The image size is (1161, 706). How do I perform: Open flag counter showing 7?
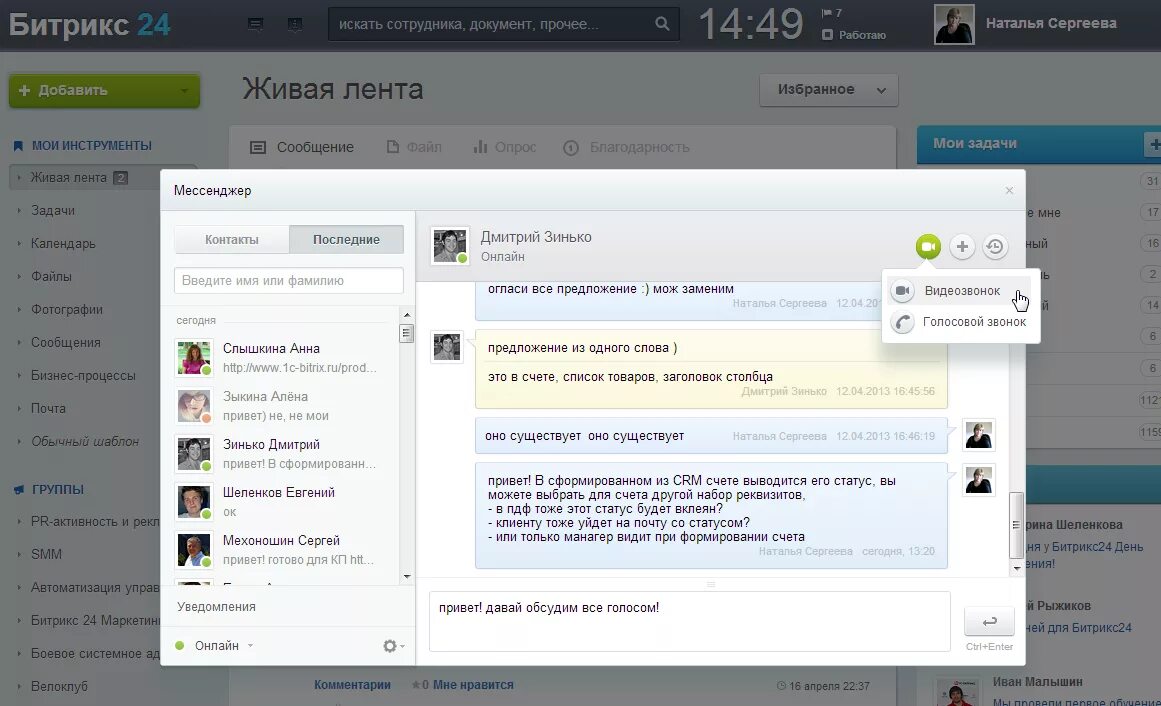tap(832, 13)
